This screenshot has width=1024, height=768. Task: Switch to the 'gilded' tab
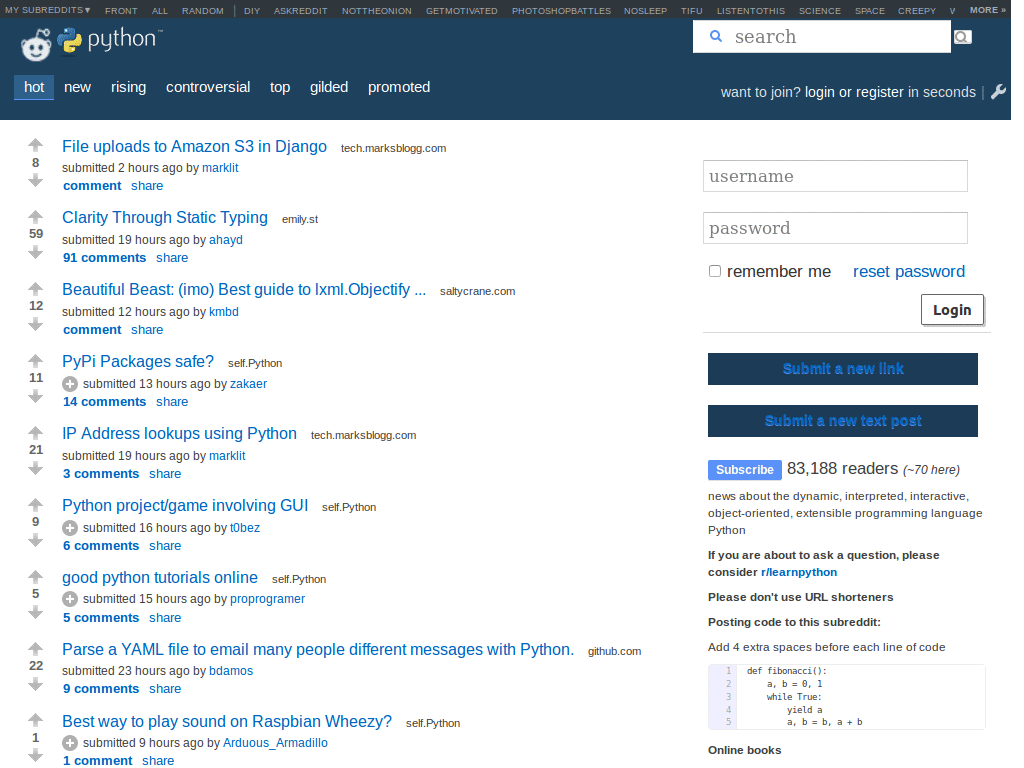click(x=328, y=87)
